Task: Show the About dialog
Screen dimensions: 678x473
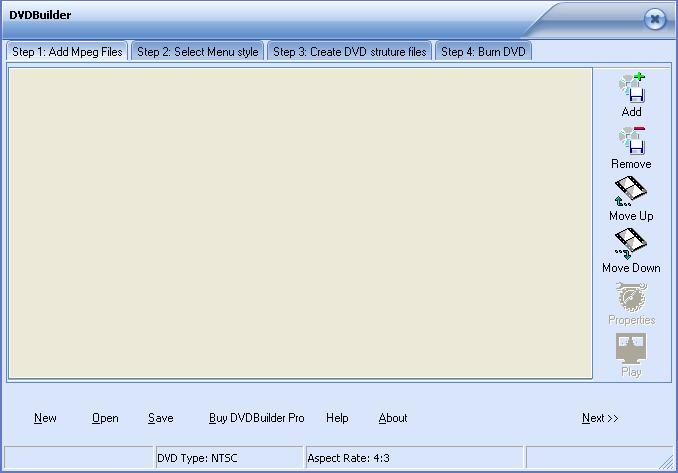Action: point(393,418)
